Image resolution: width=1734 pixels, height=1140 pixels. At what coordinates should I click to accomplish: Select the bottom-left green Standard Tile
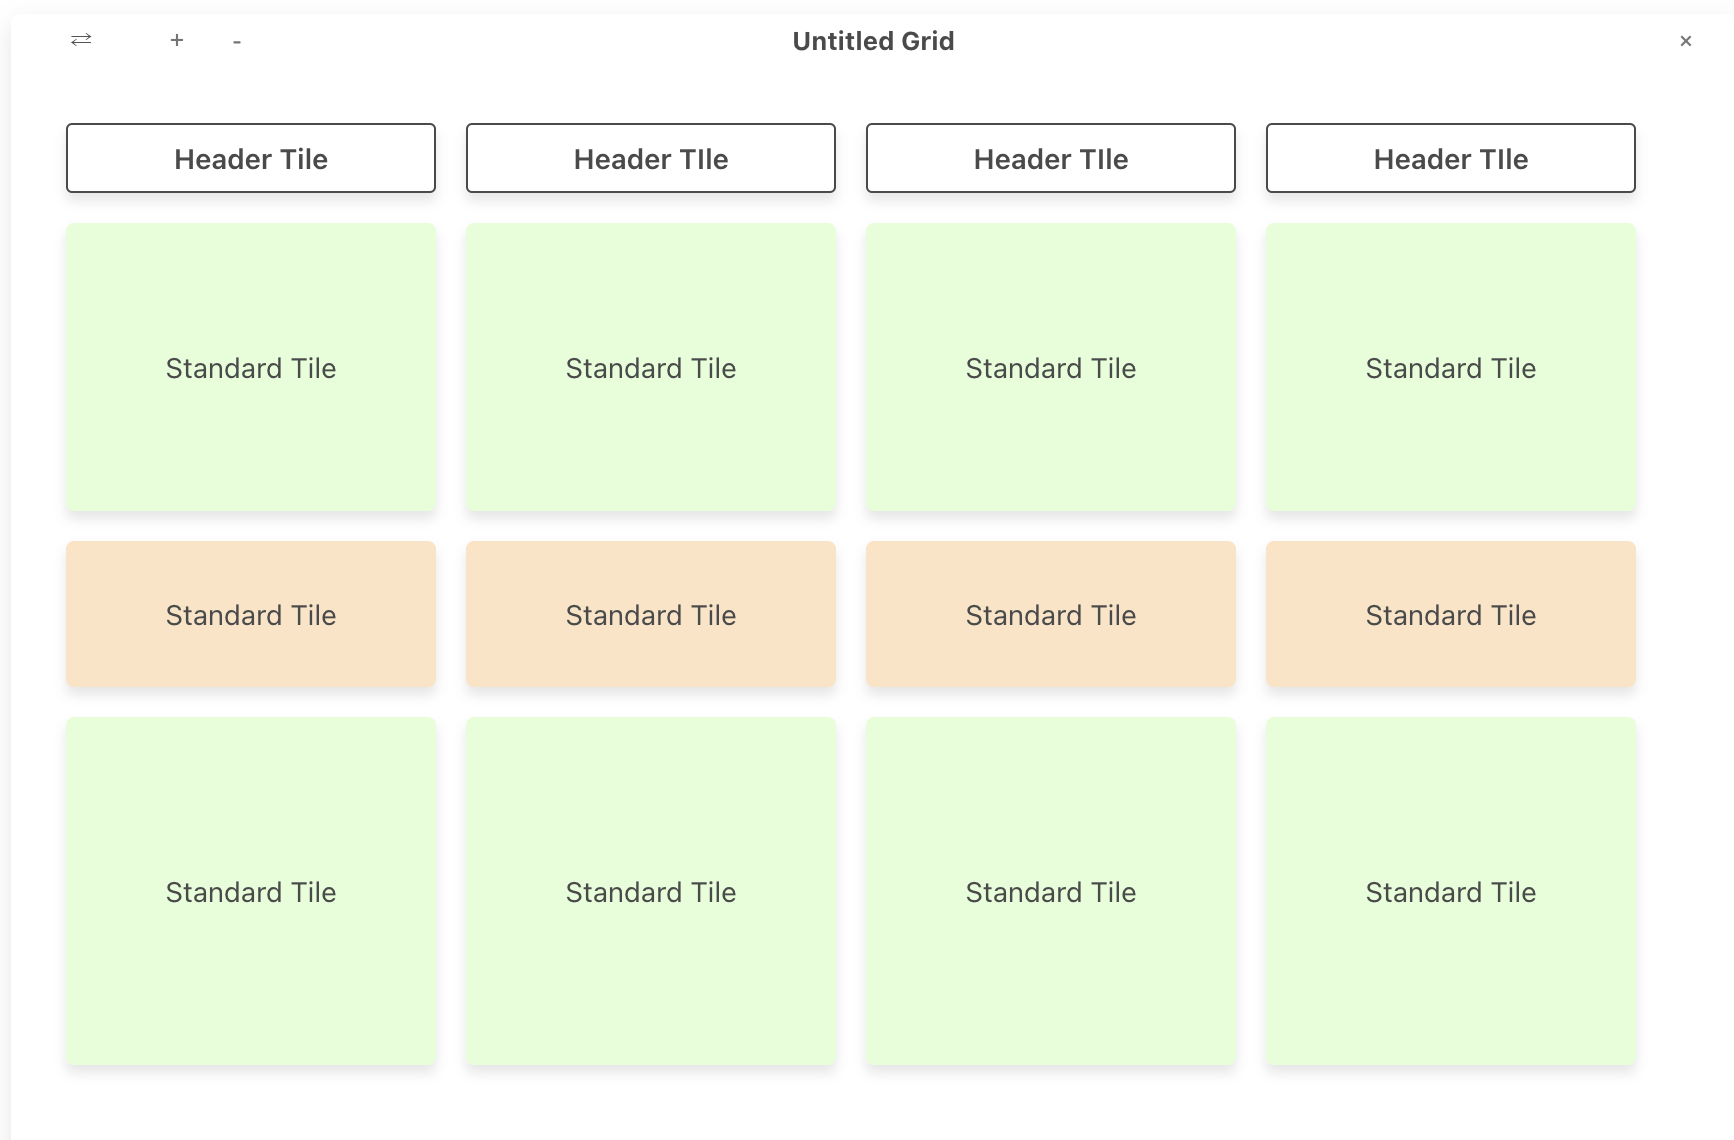pyautogui.click(x=250, y=891)
